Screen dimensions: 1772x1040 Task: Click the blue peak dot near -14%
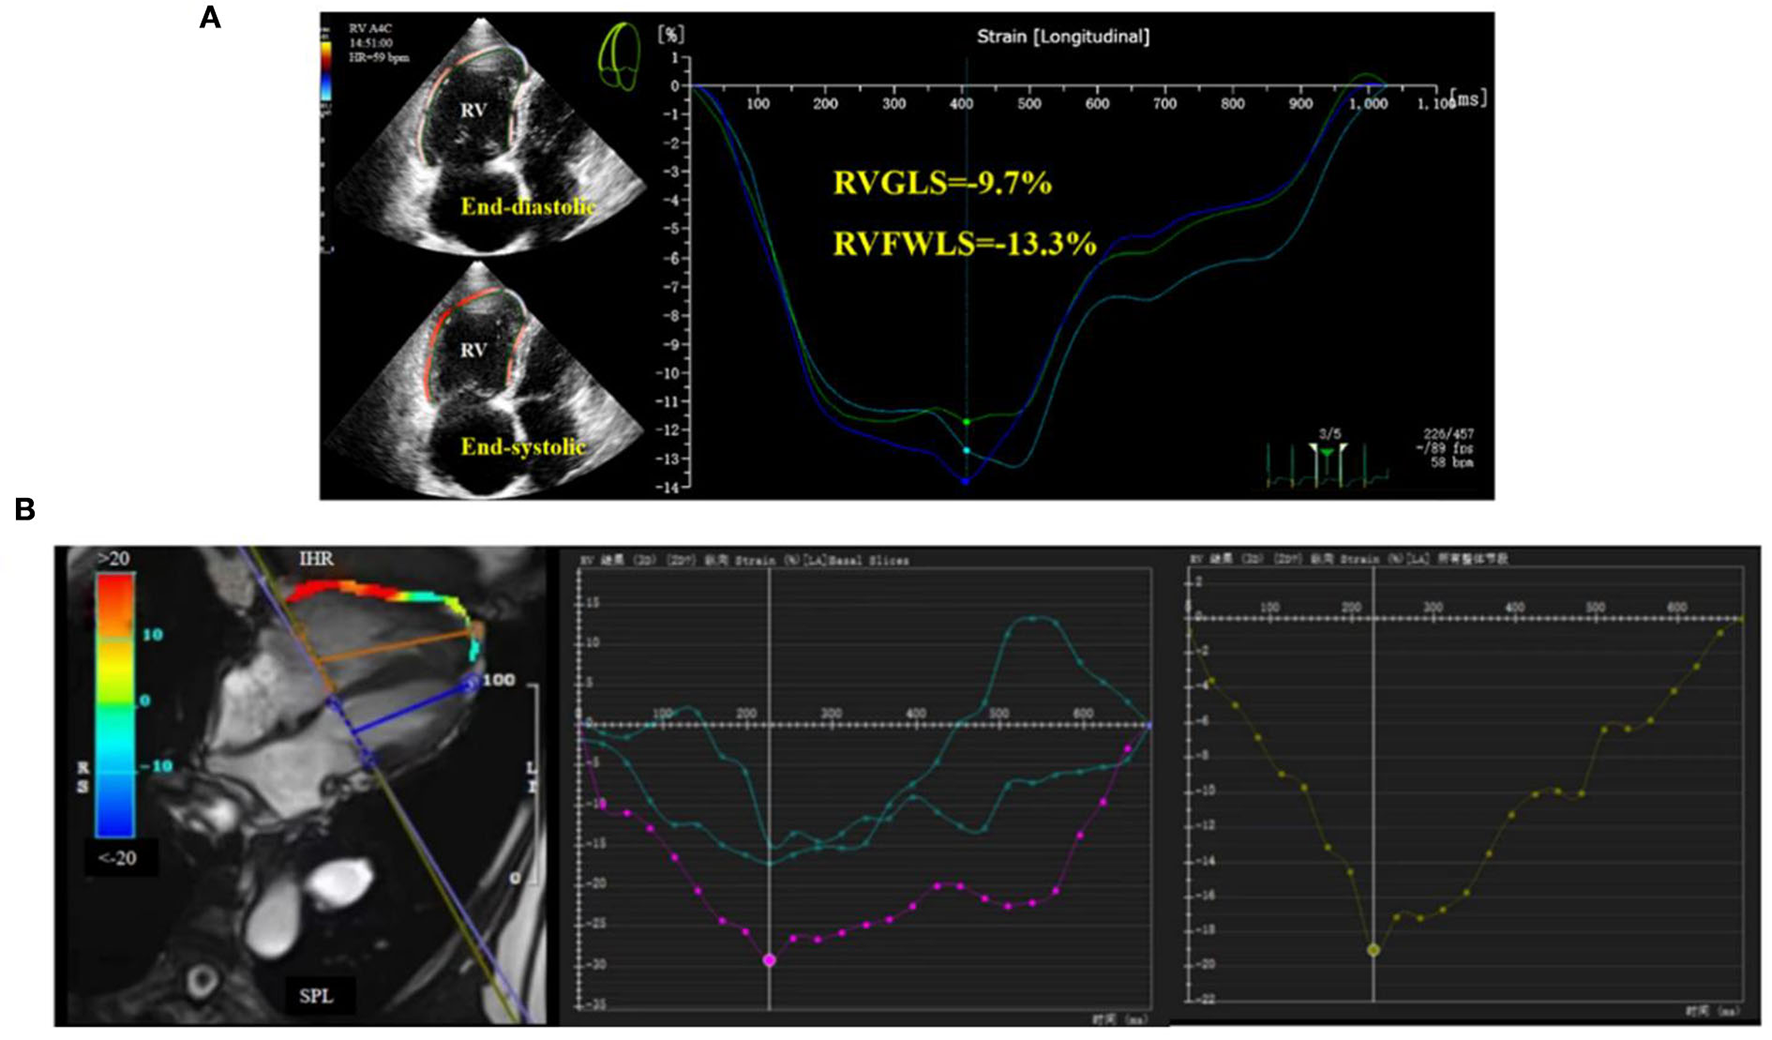965,482
